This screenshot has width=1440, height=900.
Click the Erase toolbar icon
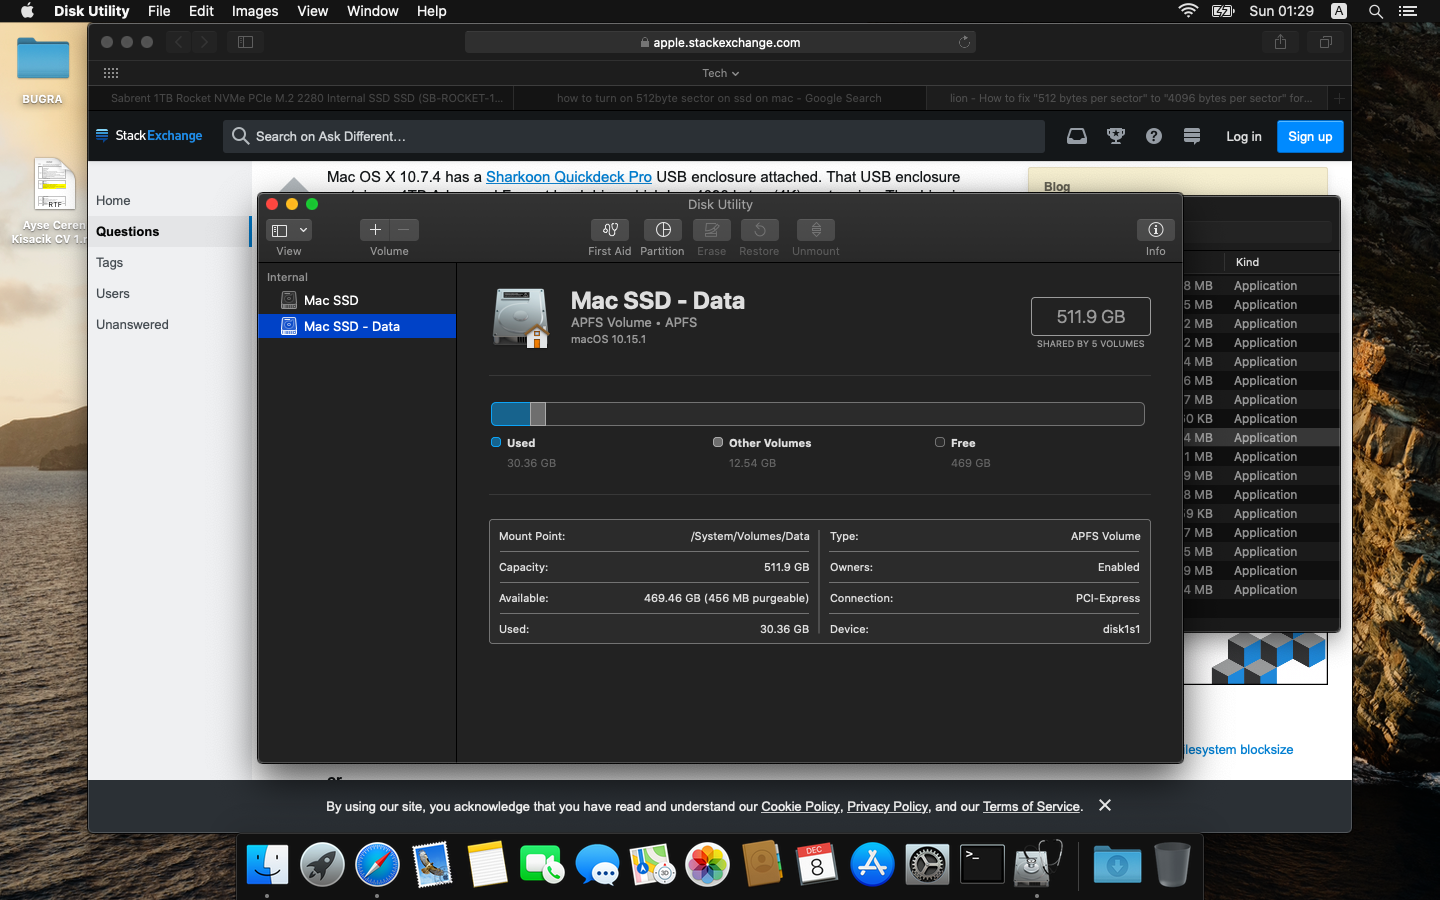[711, 230]
